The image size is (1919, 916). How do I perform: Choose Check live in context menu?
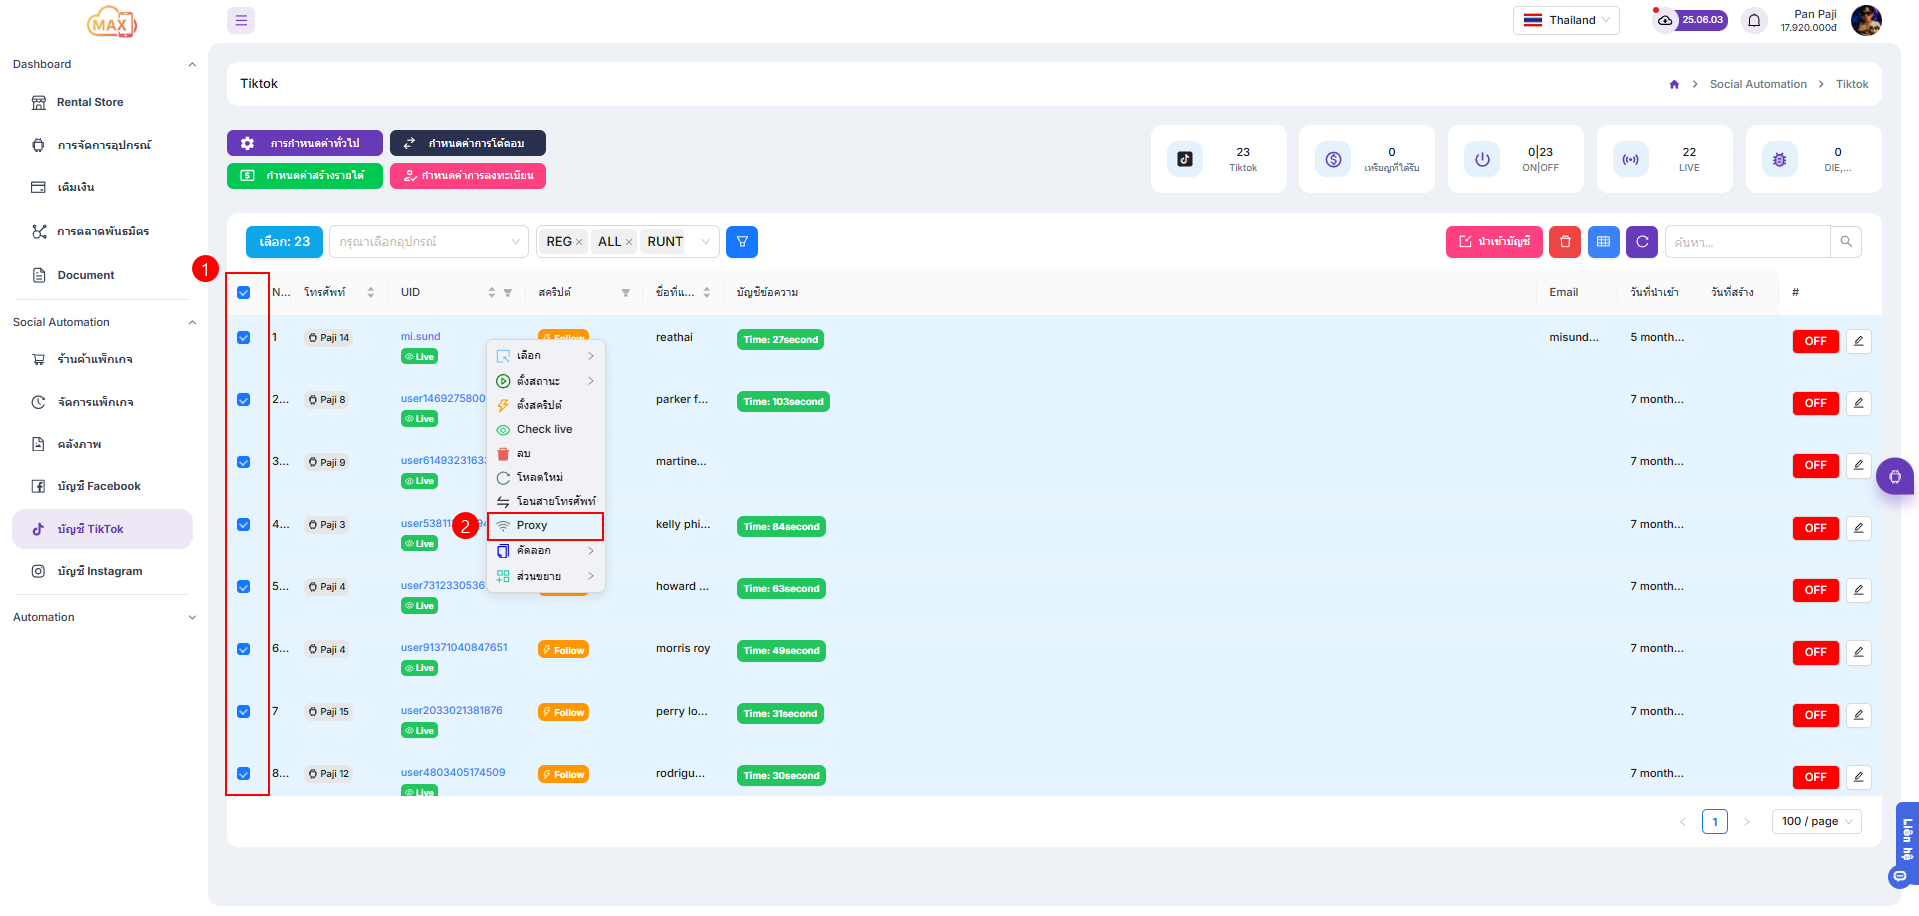(545, 430)
